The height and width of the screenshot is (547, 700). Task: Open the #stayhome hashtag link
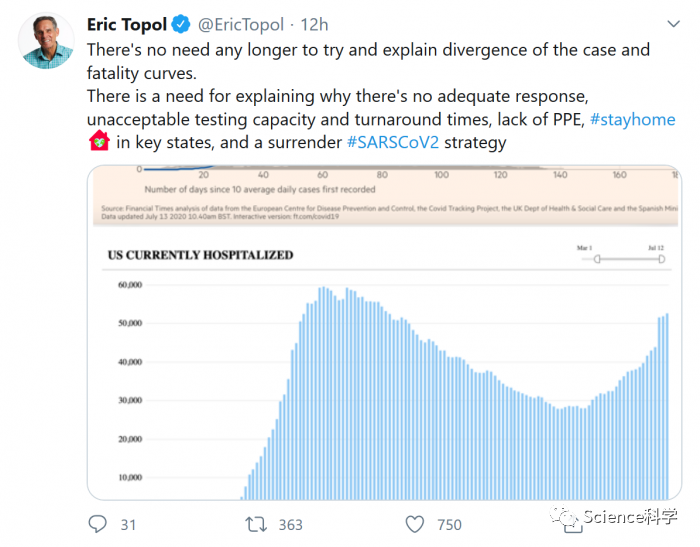[633, 119]
